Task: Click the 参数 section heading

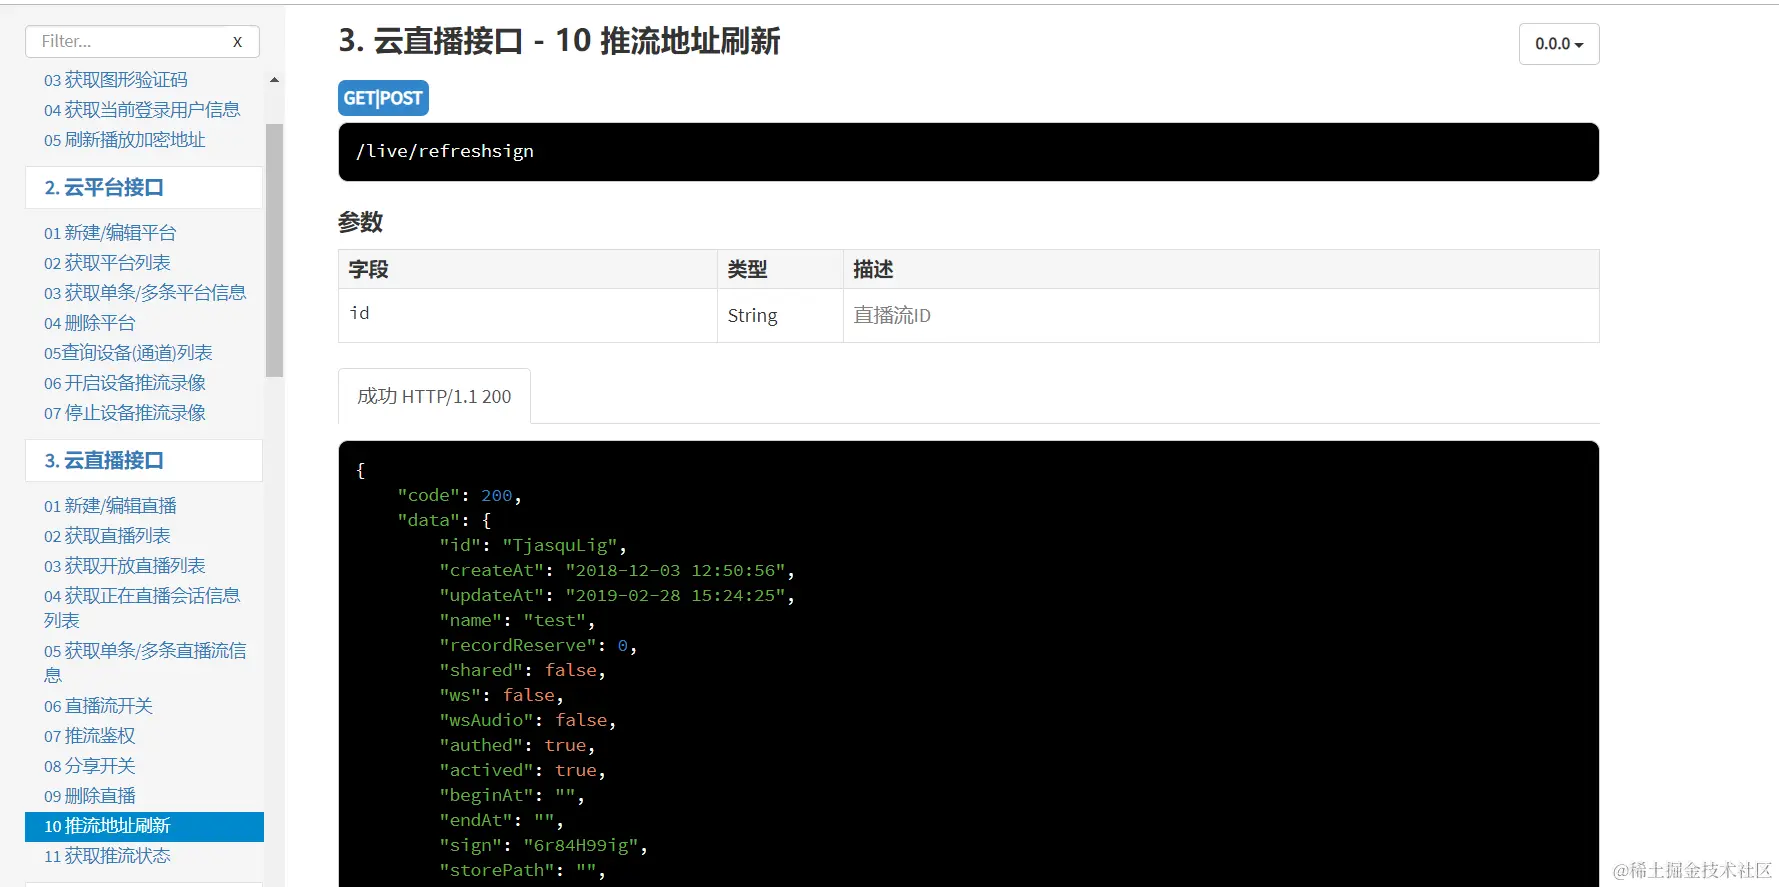Action: 360,222
